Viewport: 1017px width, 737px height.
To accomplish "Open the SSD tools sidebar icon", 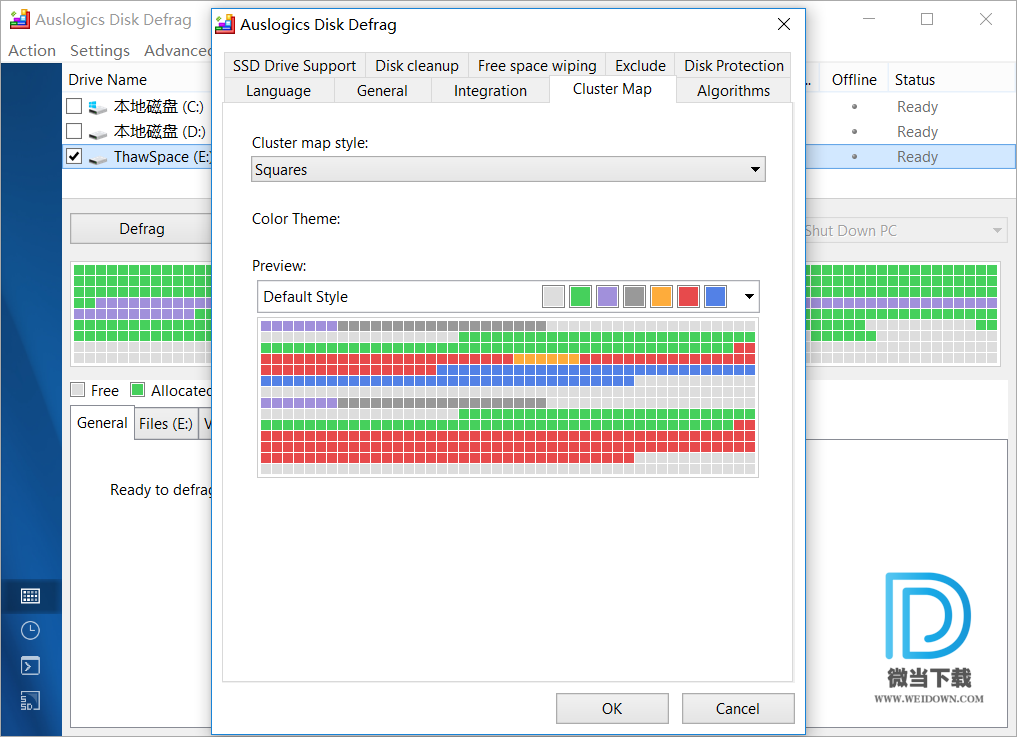I will tap(30, 701).
